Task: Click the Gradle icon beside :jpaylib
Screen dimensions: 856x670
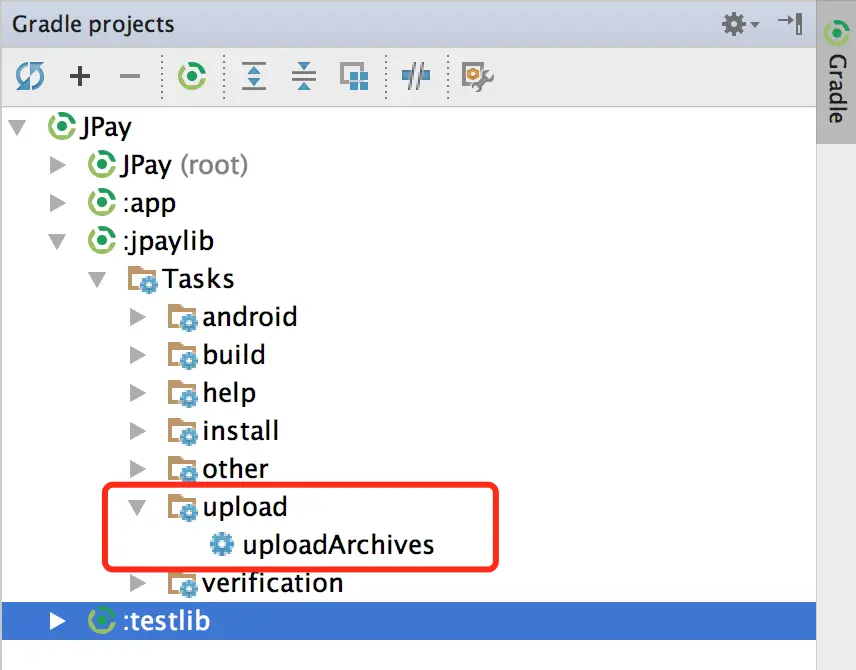Action: coord(102,241)
